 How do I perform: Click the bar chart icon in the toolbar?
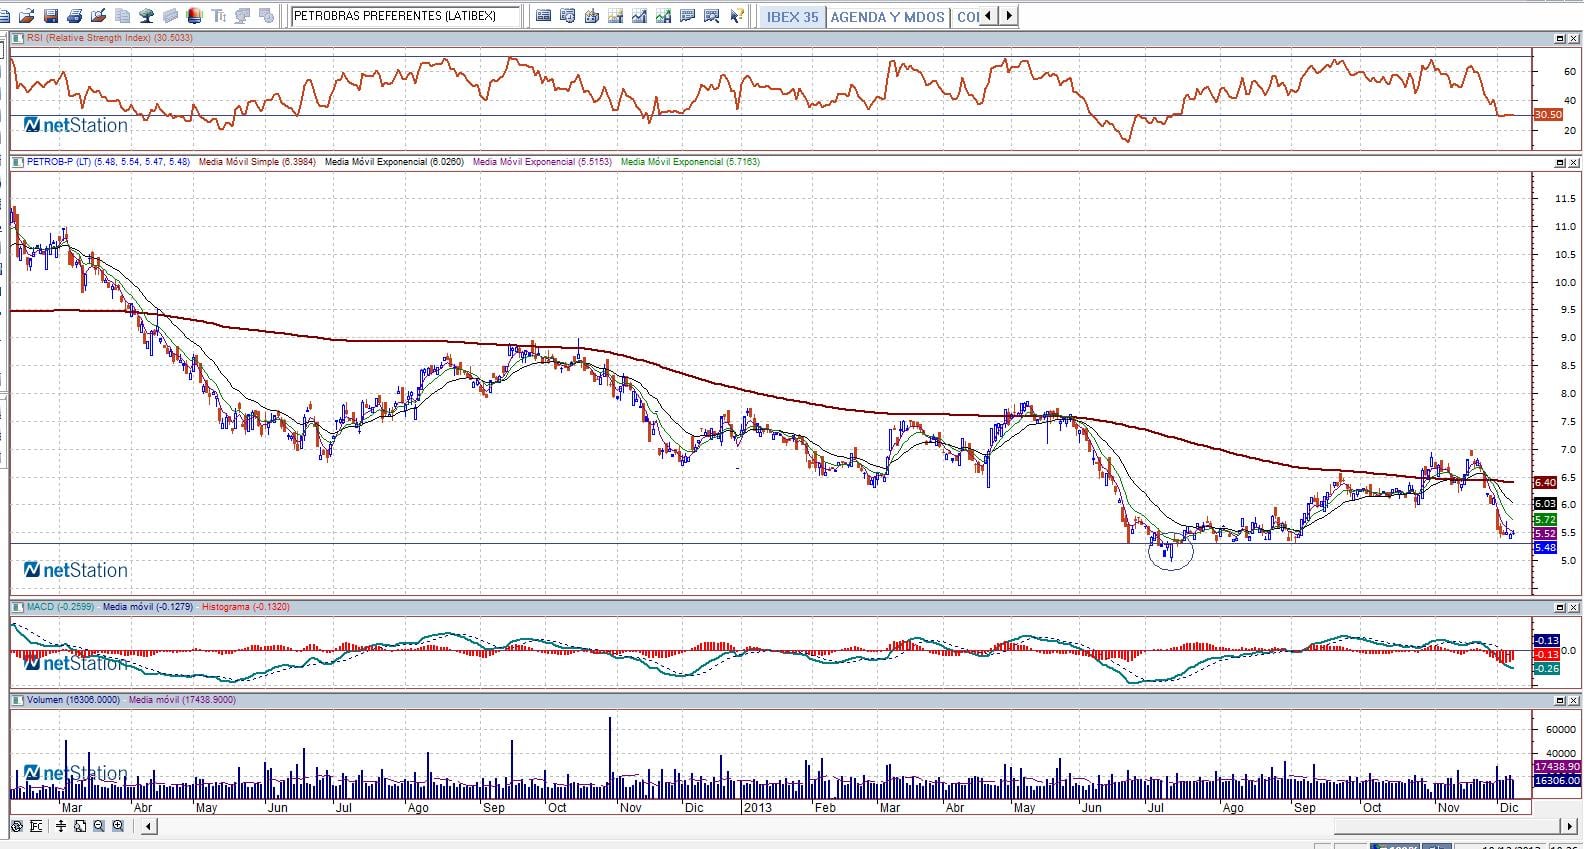point(591,16)
